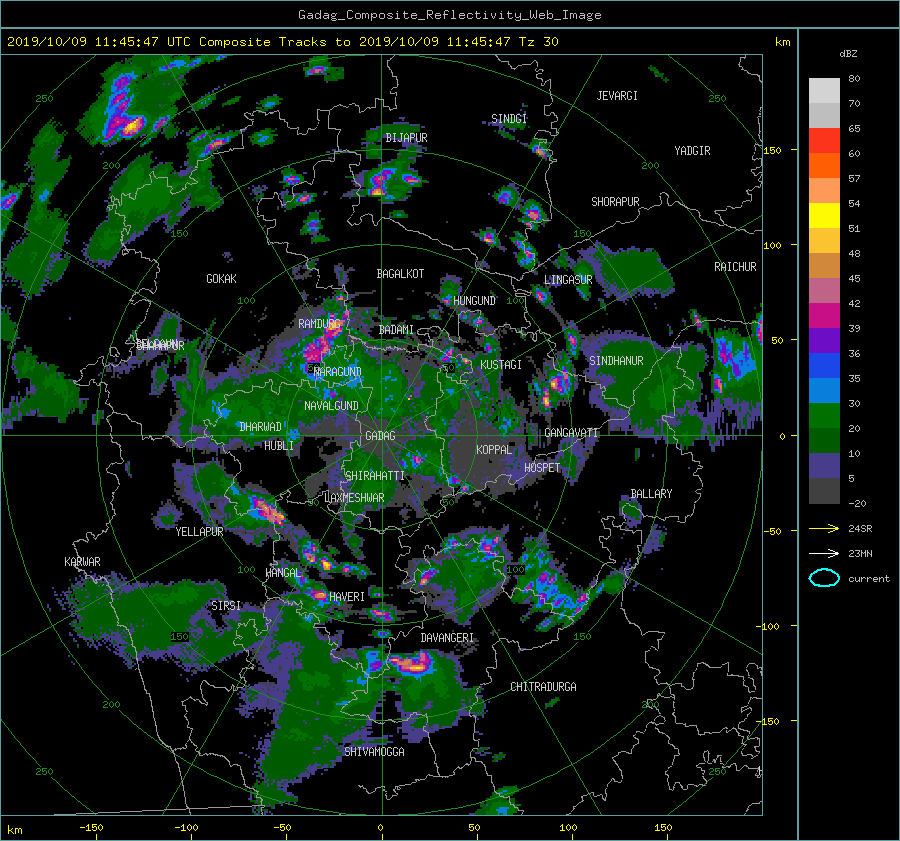Screen dimensions: 900x841
Task: Click the KARWAR city label
Action: click(x=82, y=562)
